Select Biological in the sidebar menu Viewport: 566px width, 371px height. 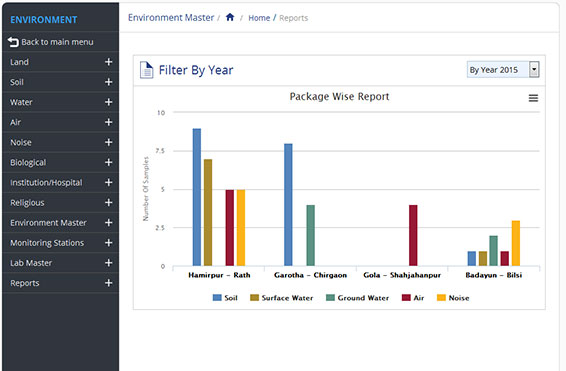61,162
